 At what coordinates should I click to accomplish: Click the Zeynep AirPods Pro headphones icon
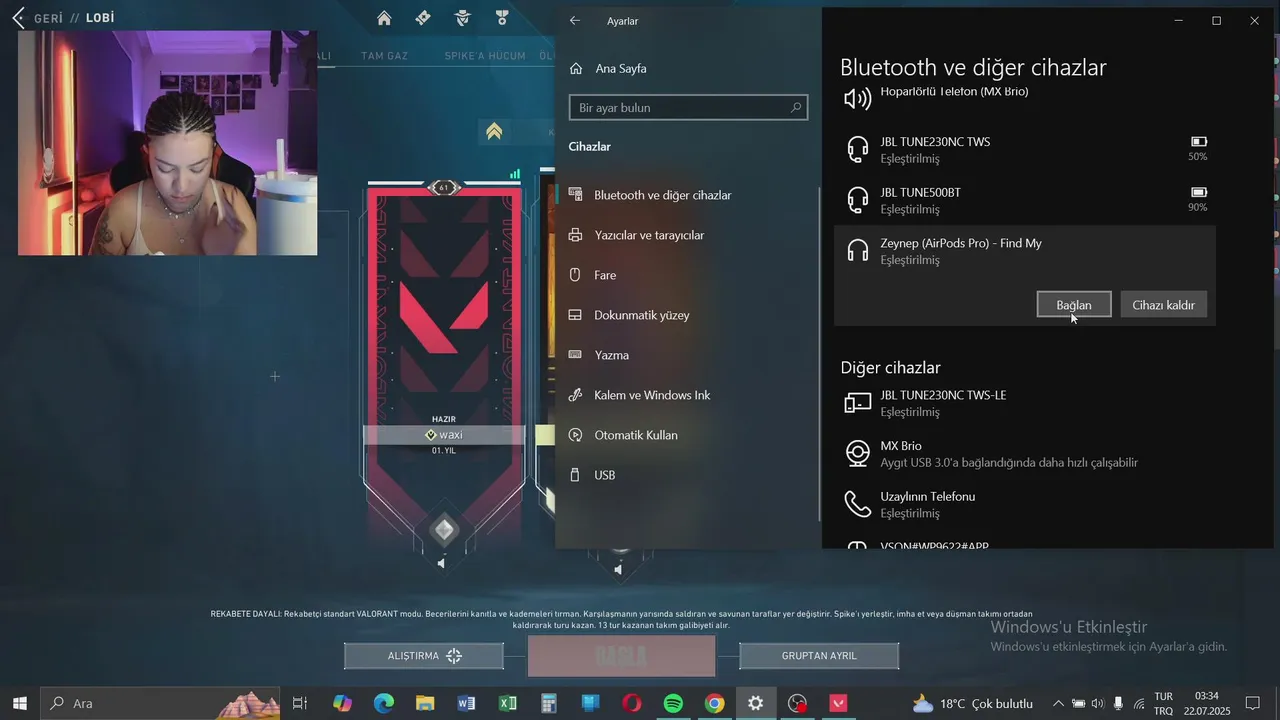[x=858, y=251]
